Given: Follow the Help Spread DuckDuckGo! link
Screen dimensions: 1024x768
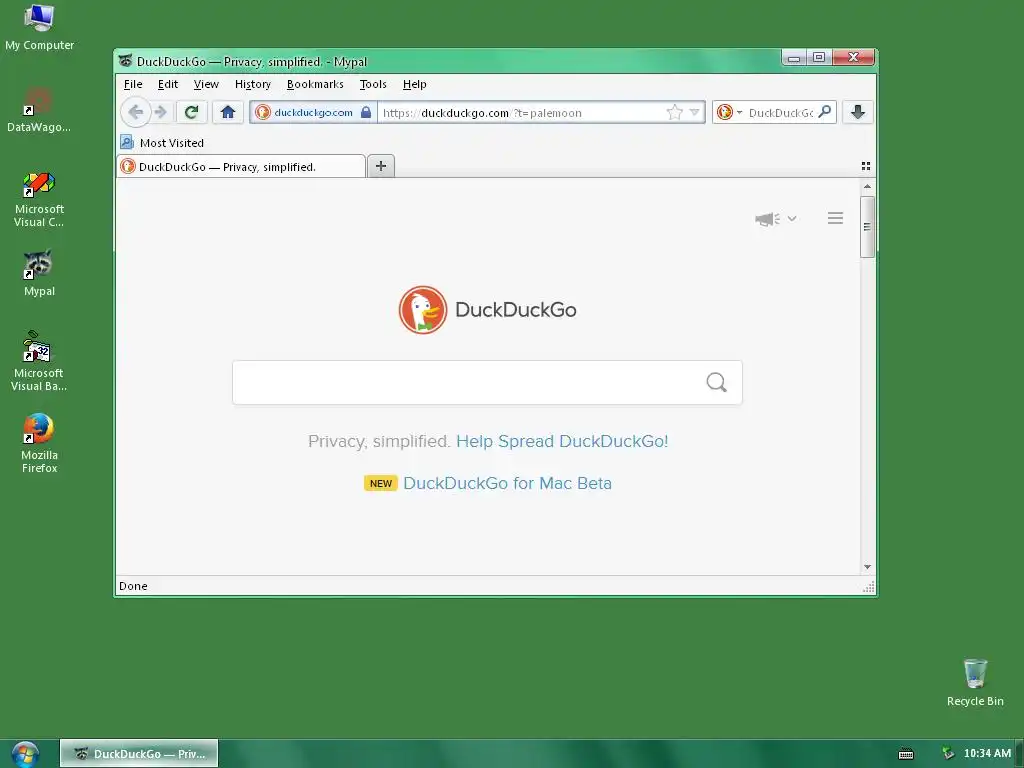Looking at the screenshot, I should (562, 441).
